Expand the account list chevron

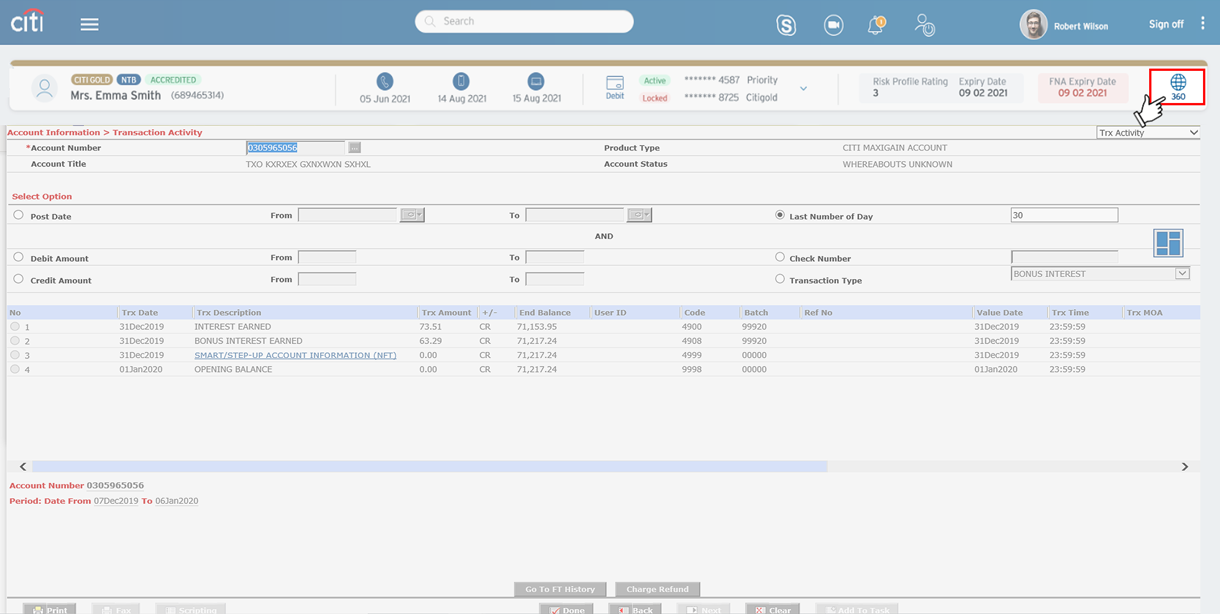coord(803,88)
